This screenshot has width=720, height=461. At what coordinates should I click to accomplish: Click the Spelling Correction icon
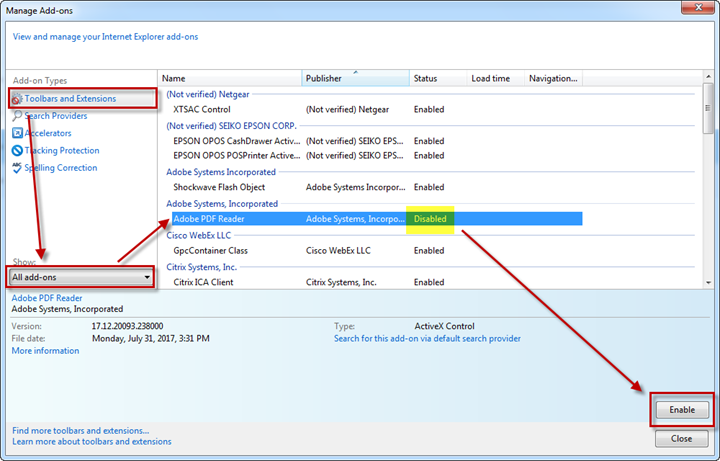point(17,168)
